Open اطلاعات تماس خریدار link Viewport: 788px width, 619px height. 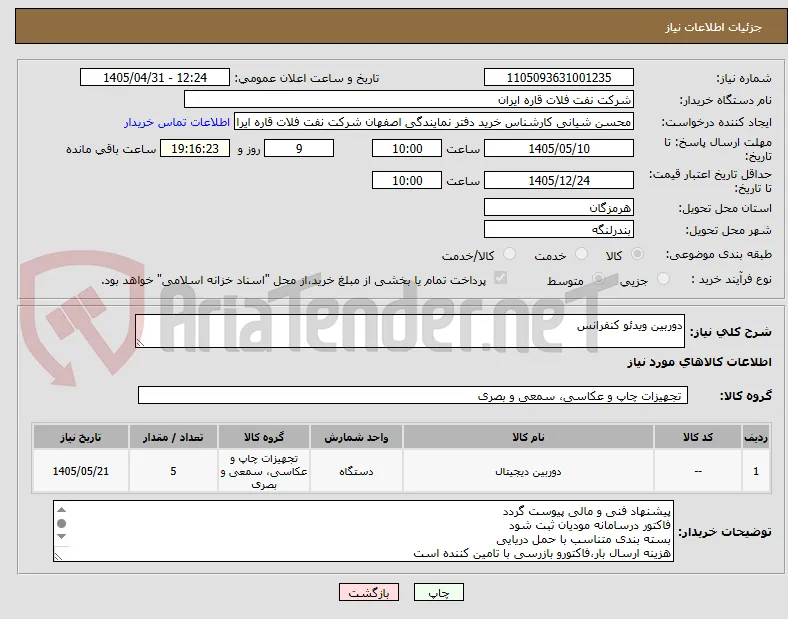coord(177,123)
